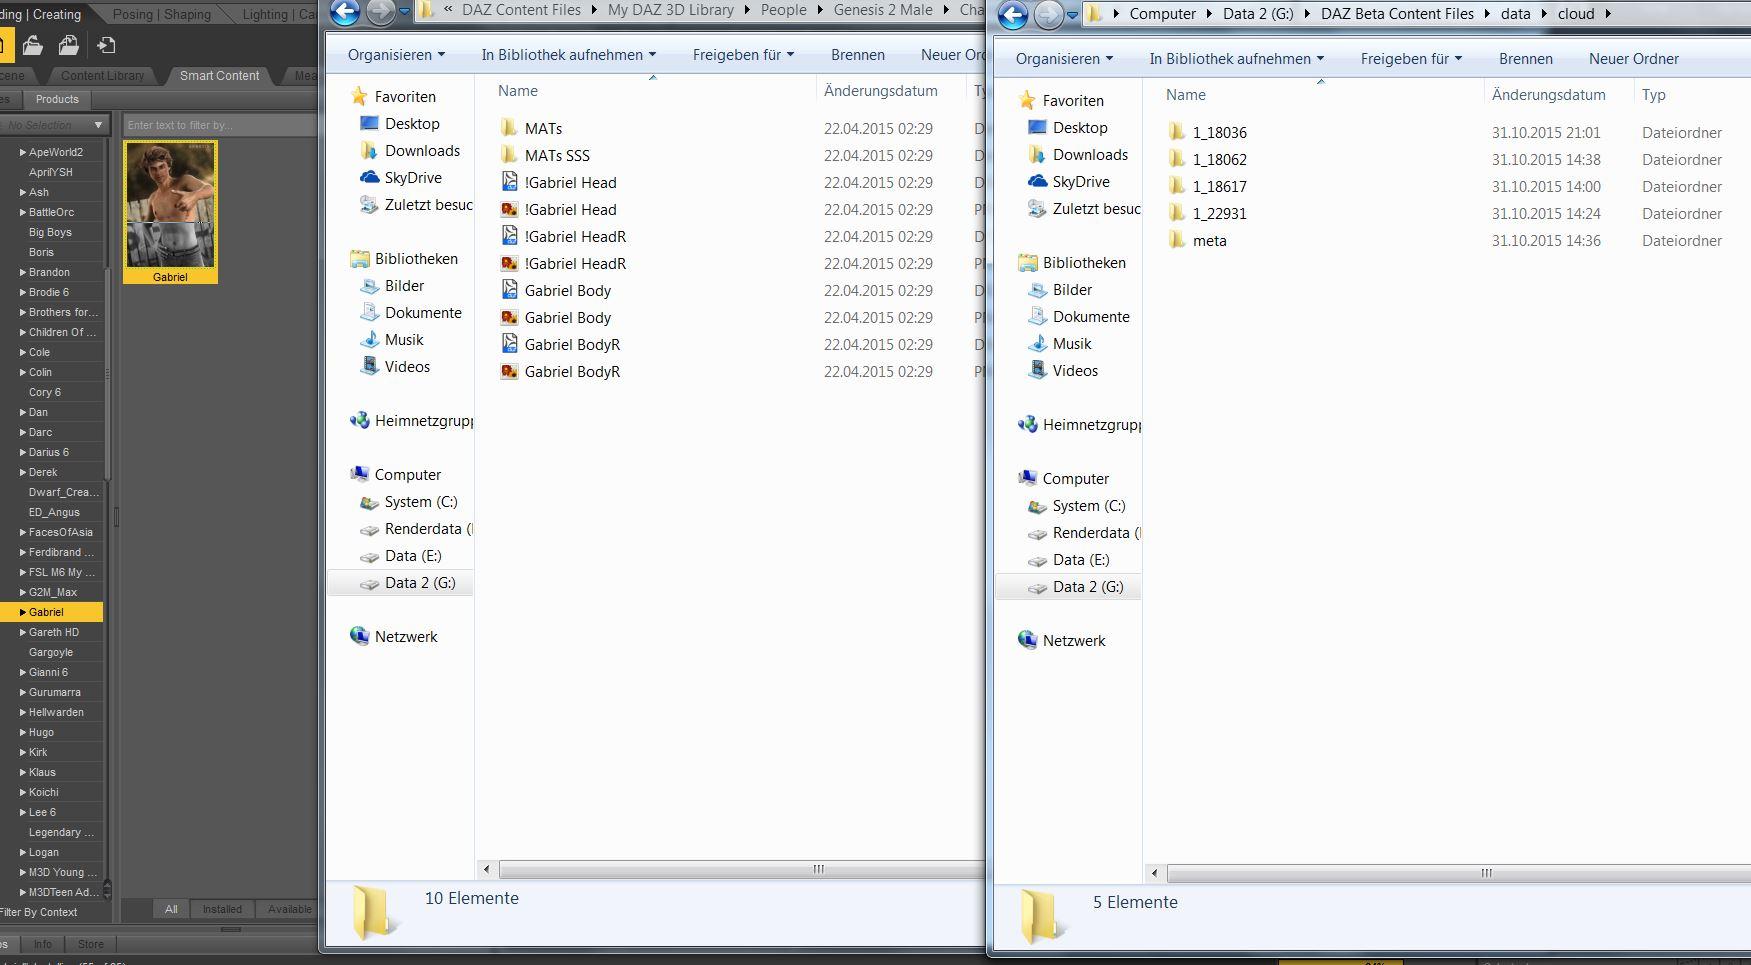Expand the Gabriel product tree arrow
Screen dimensions: 1751x965
(x=22, y=612)
